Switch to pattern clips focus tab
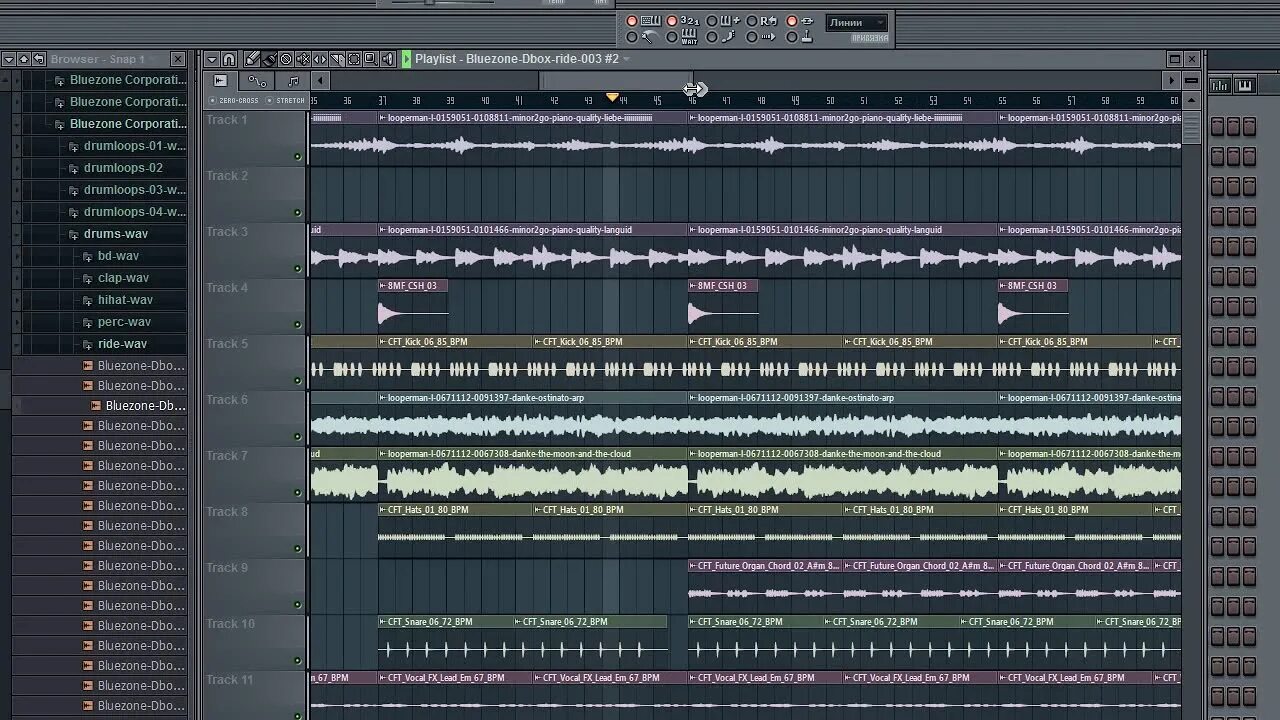Viewport: 1280px width, 720px height. (x=292, y=81)
